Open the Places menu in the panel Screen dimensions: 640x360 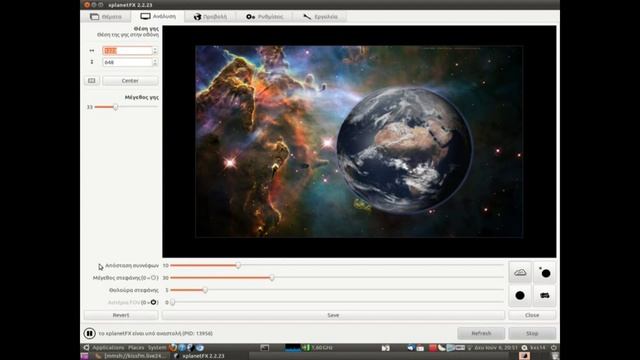tap(136, 348)
